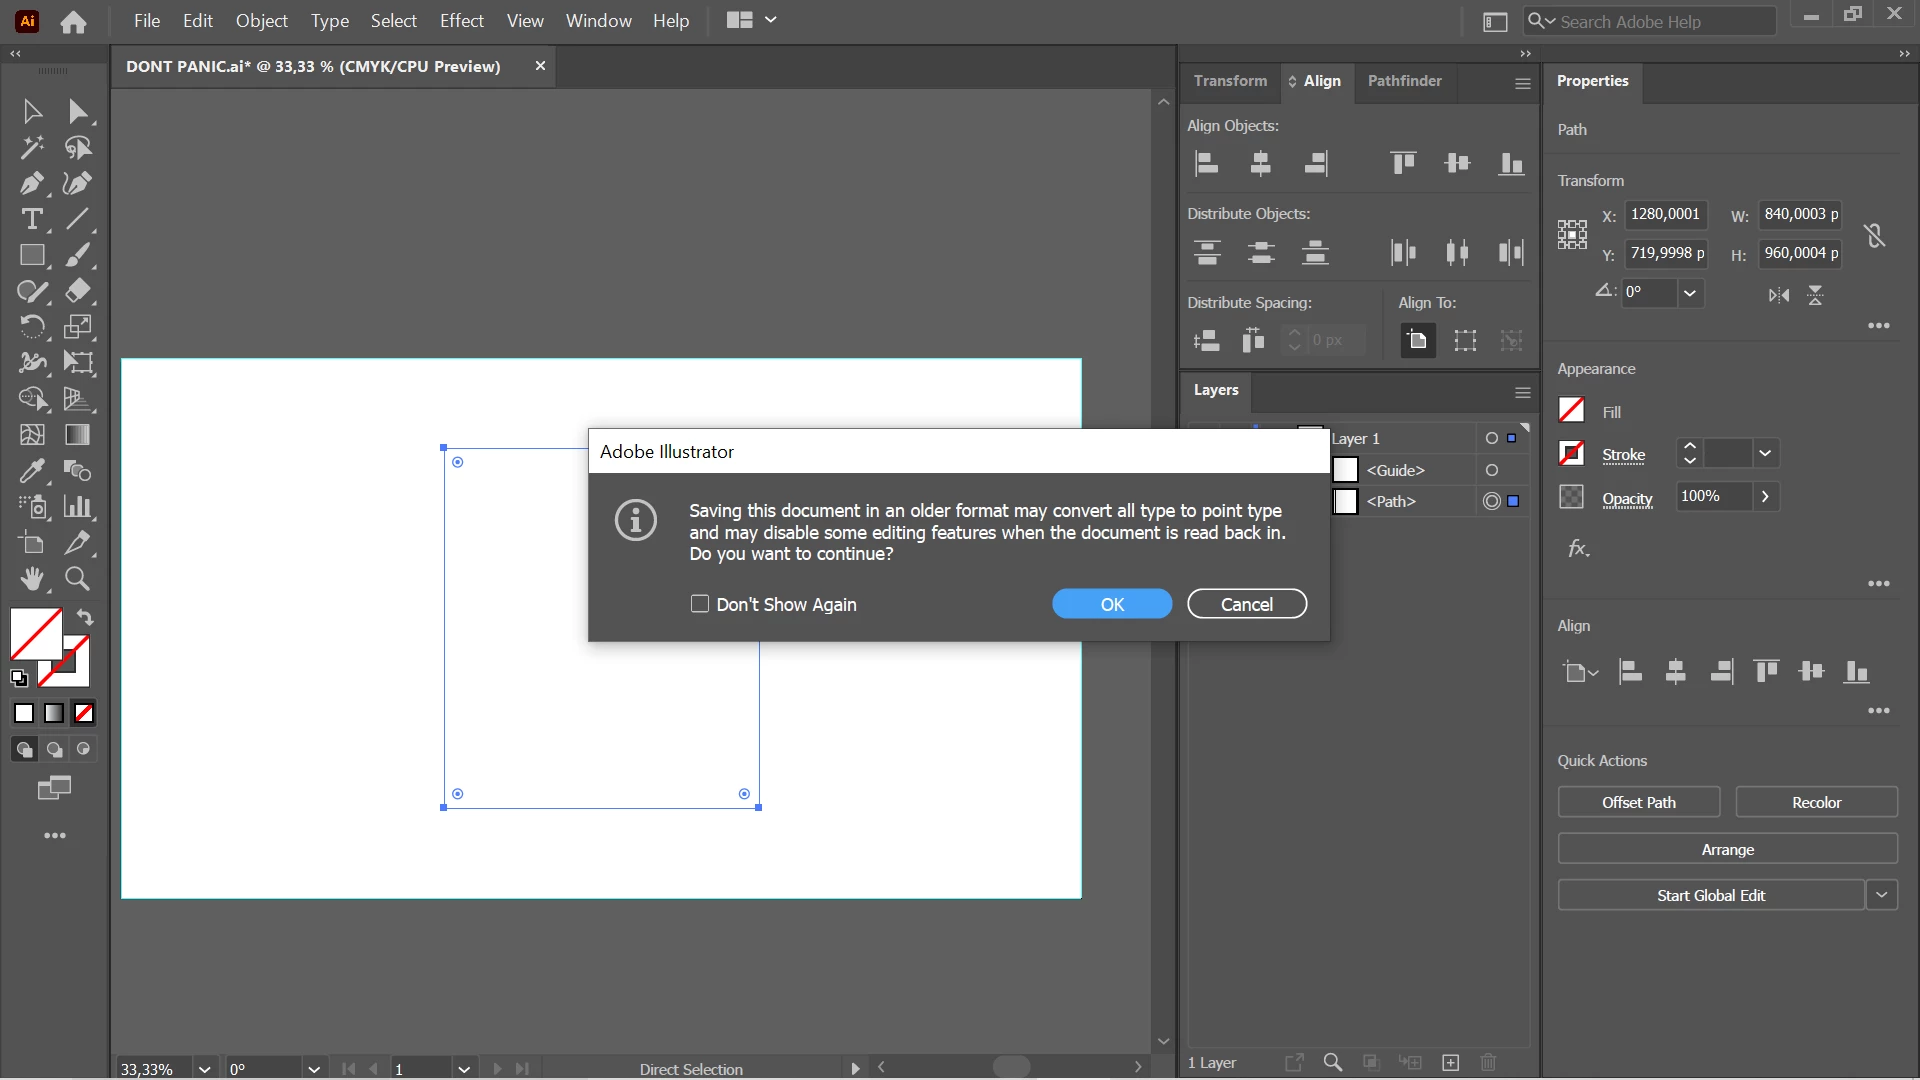
Task: Choose the Hand tool
Action: (31, 579)
